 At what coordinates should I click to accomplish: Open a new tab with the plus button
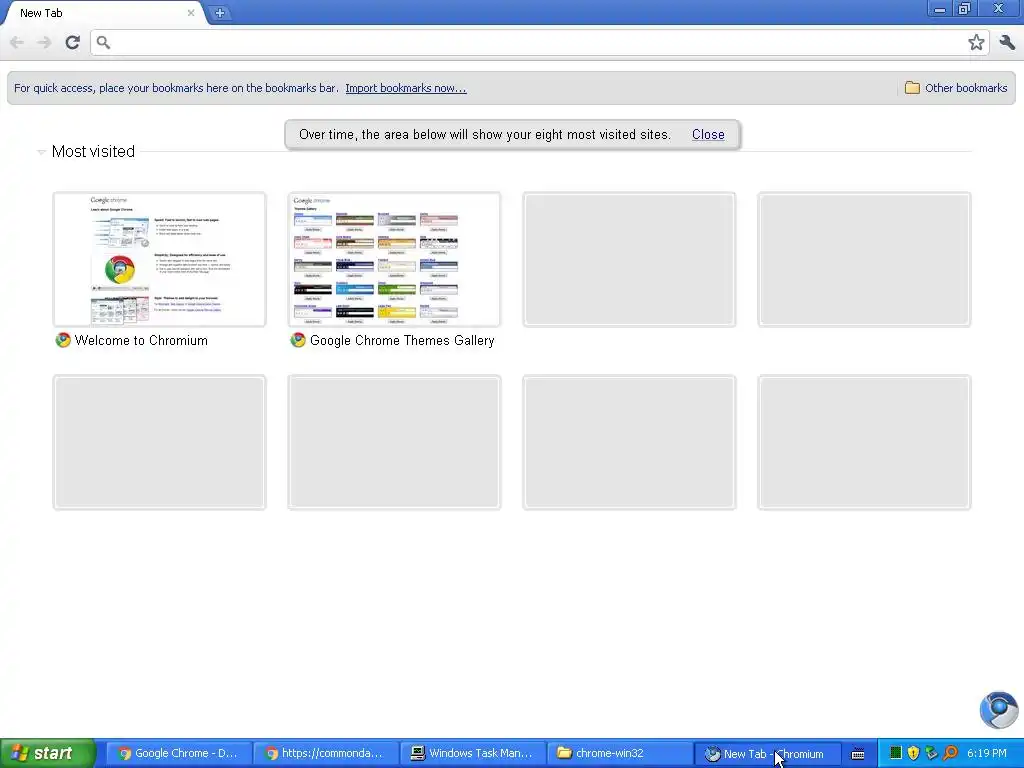click(220, 12)
